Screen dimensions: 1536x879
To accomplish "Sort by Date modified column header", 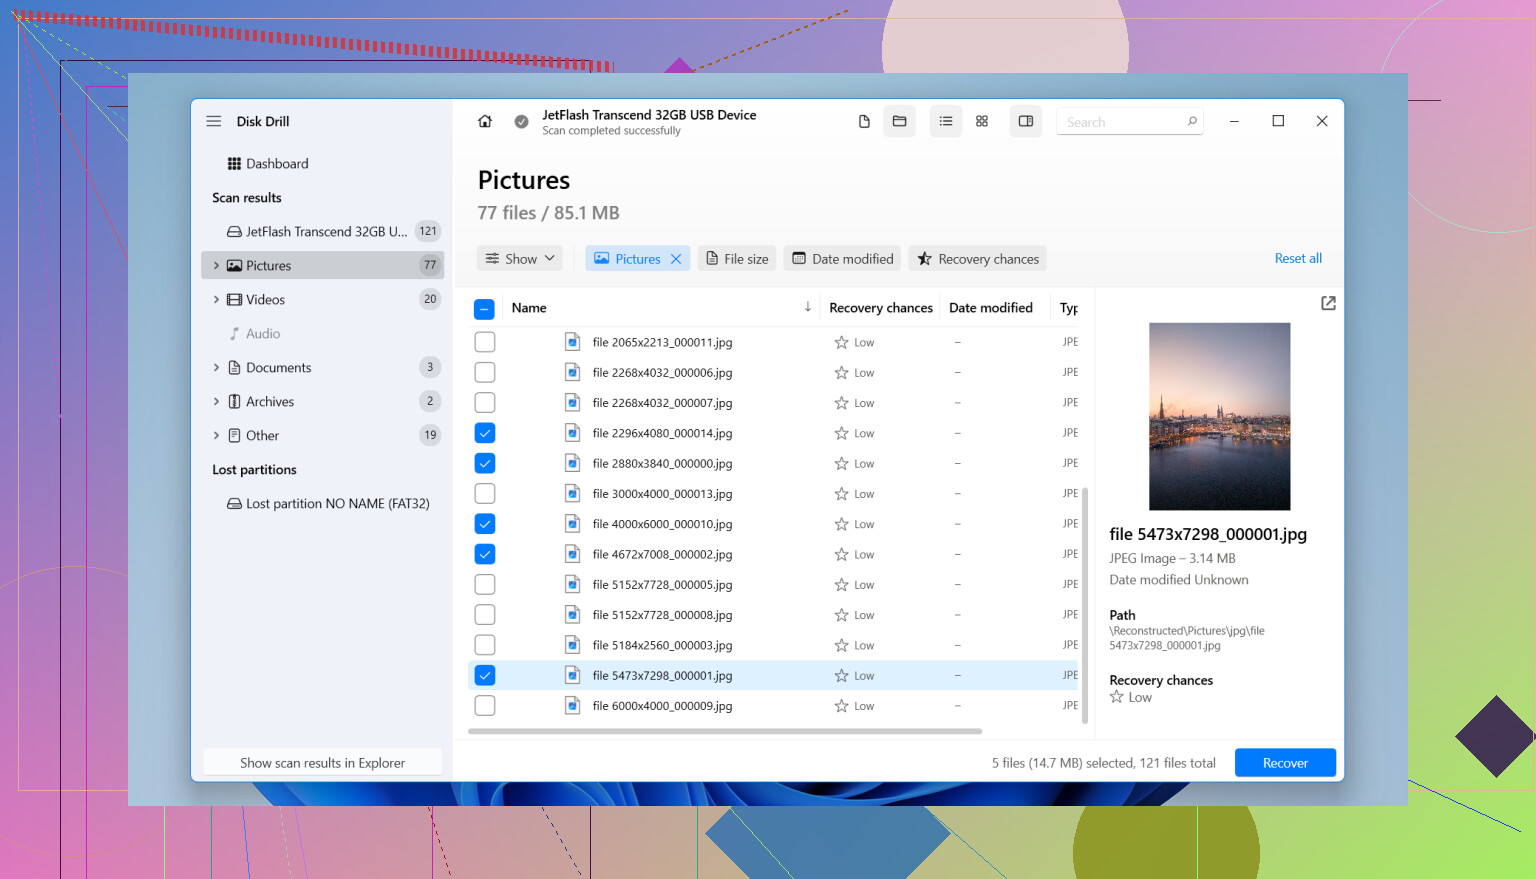I will [x=991, y=308].
